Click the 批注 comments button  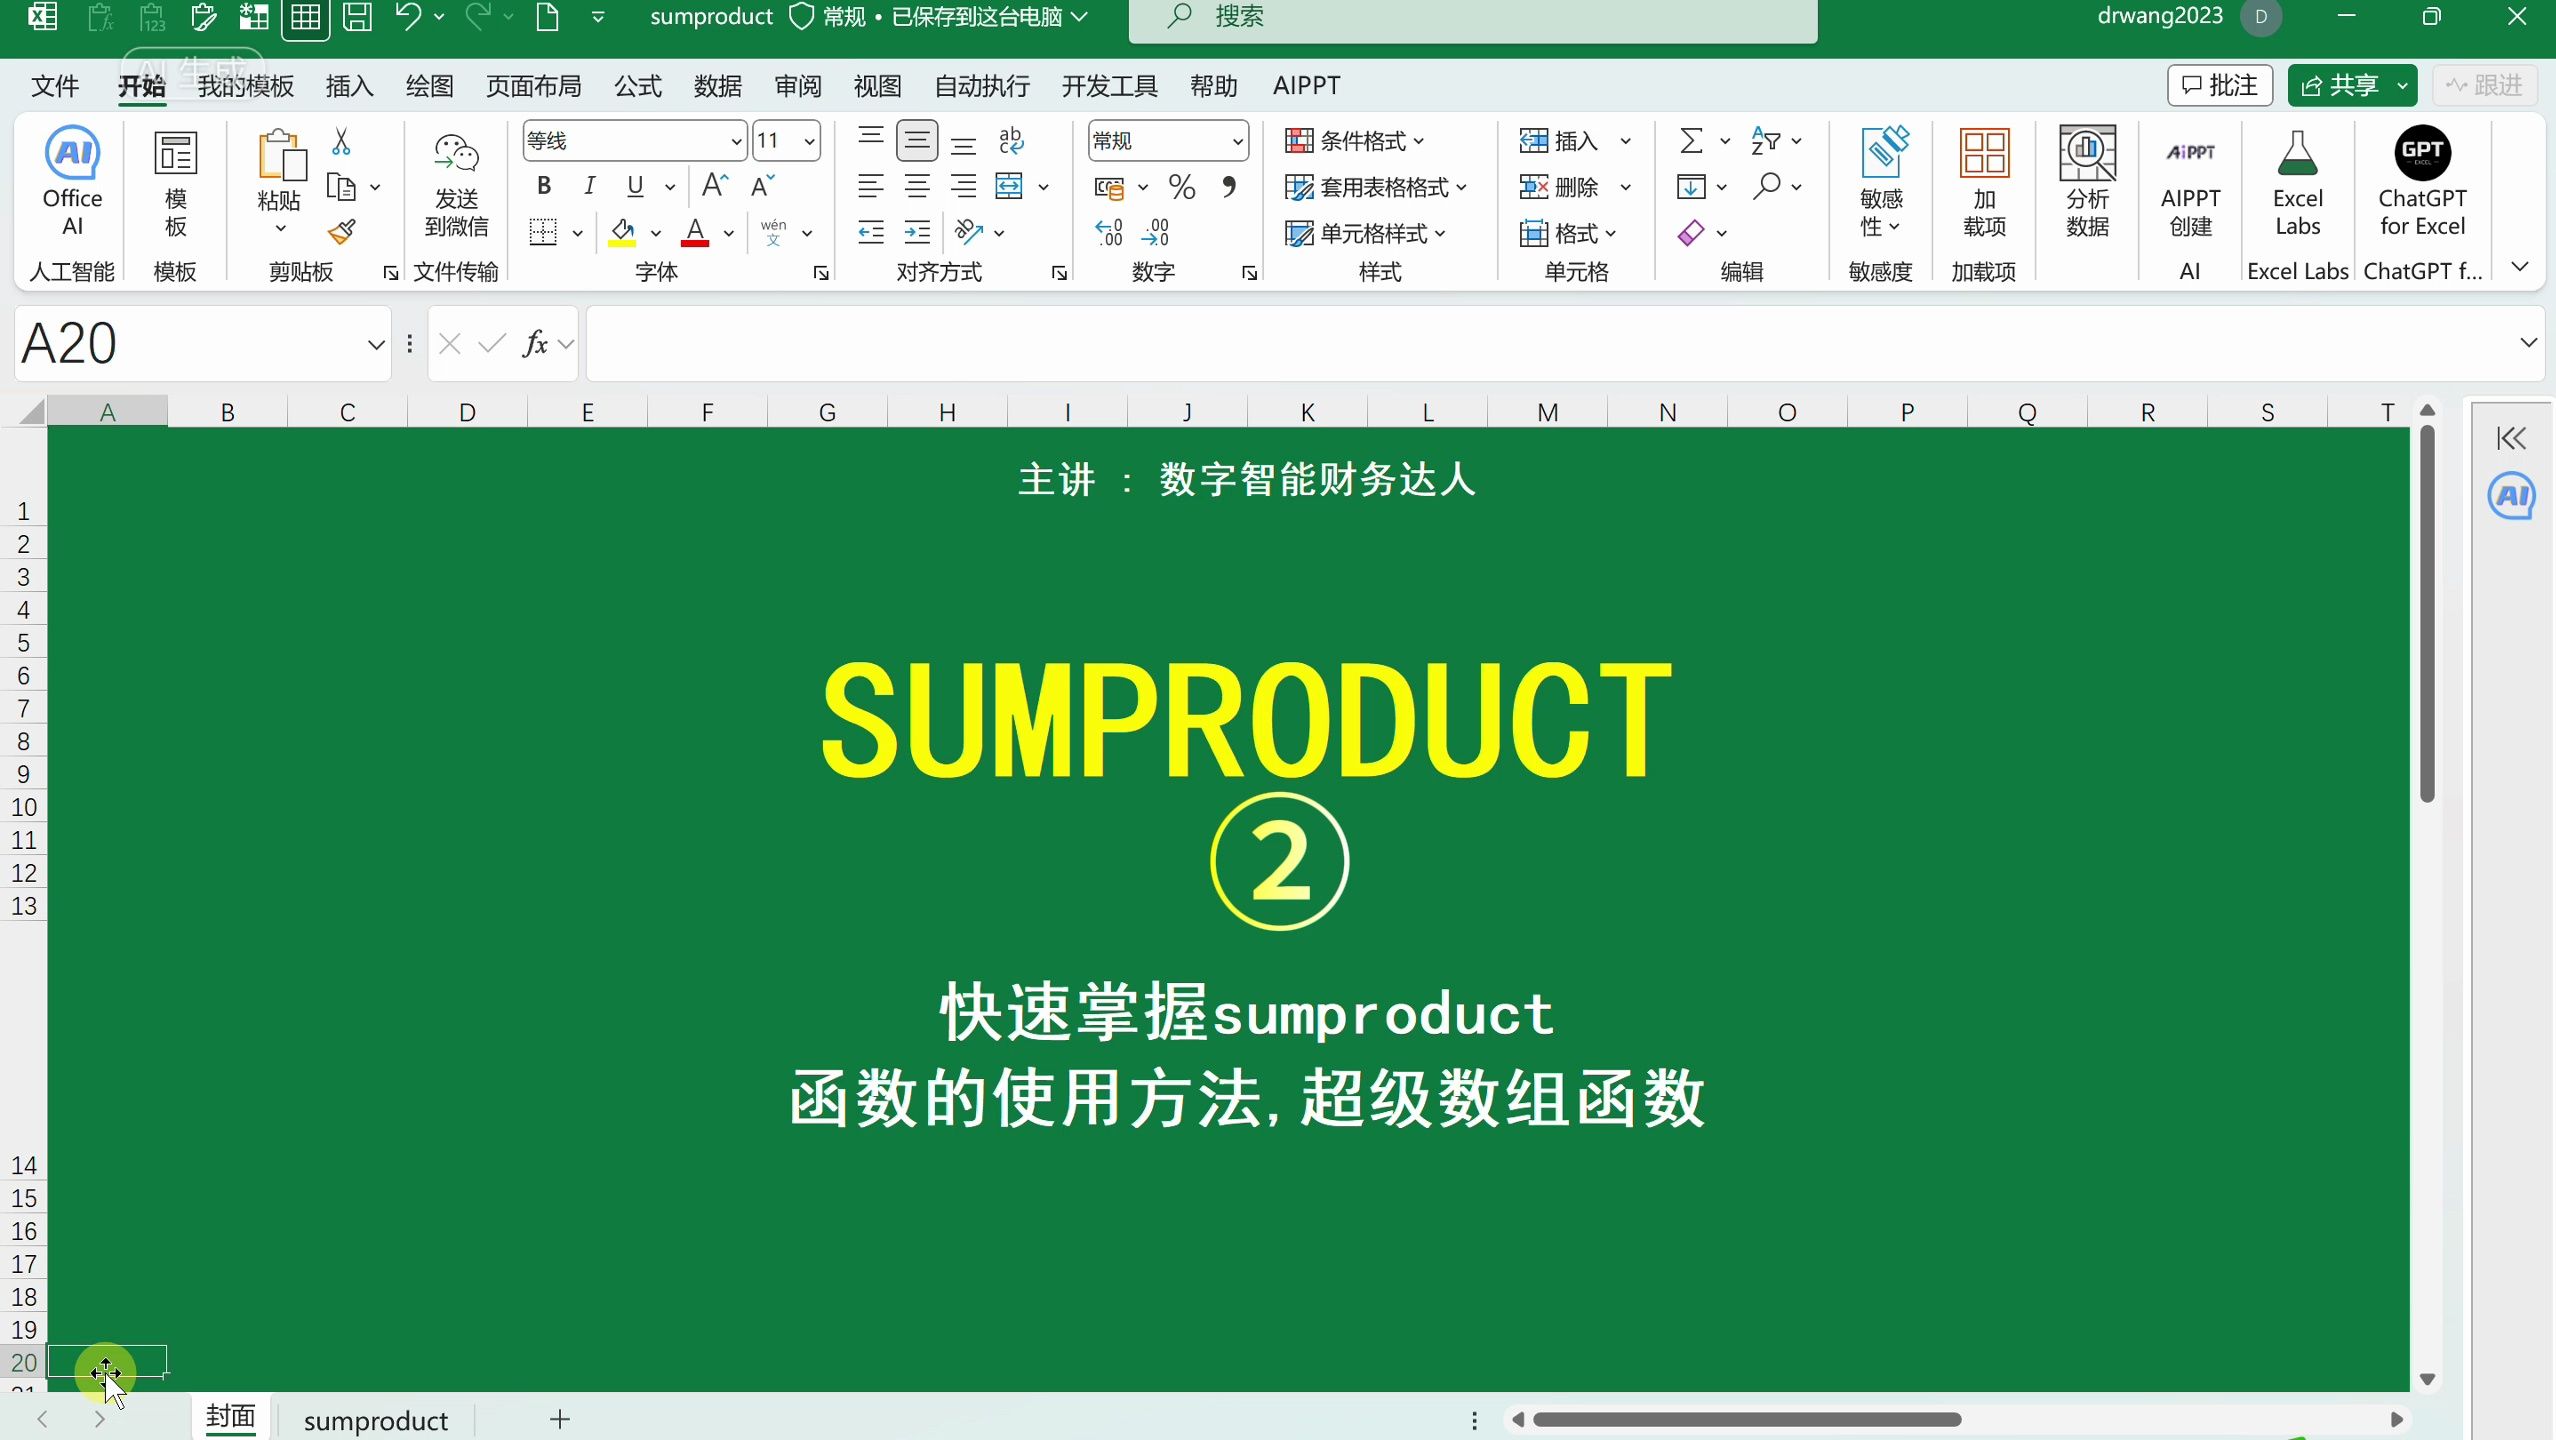(x=2219, y=85)
